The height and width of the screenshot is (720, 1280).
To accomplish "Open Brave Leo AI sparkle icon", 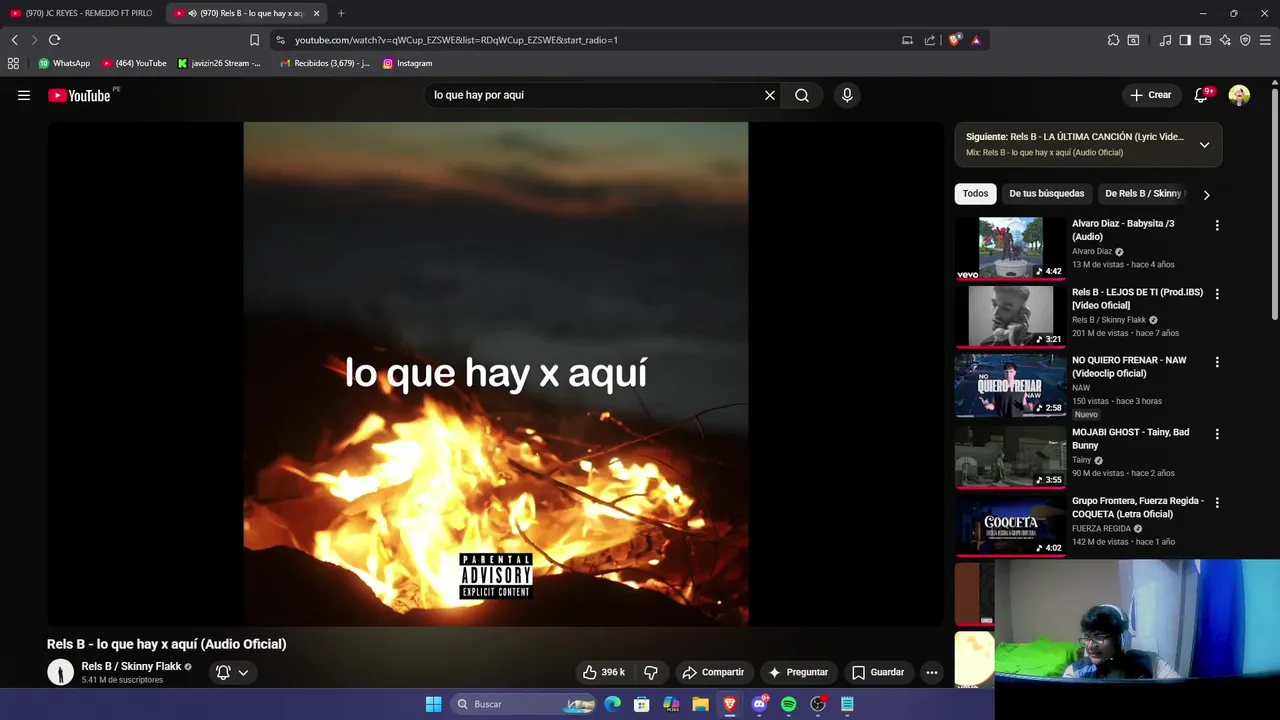I will pyautogui.click(x=1225, y=40).
